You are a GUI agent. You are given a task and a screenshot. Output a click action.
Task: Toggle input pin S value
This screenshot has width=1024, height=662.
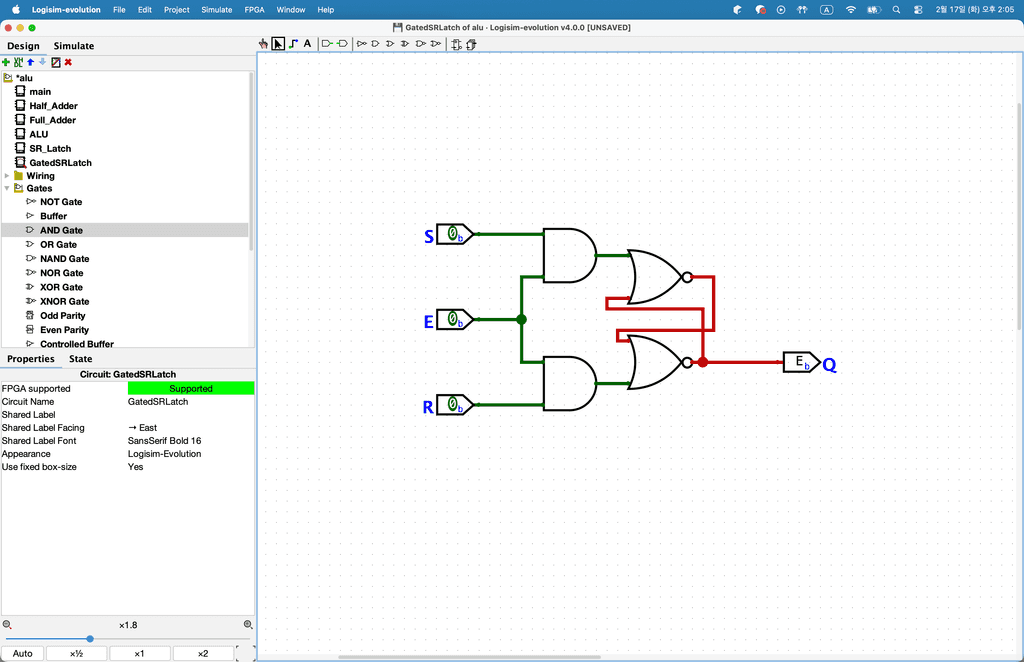click(x=453, y=234)
